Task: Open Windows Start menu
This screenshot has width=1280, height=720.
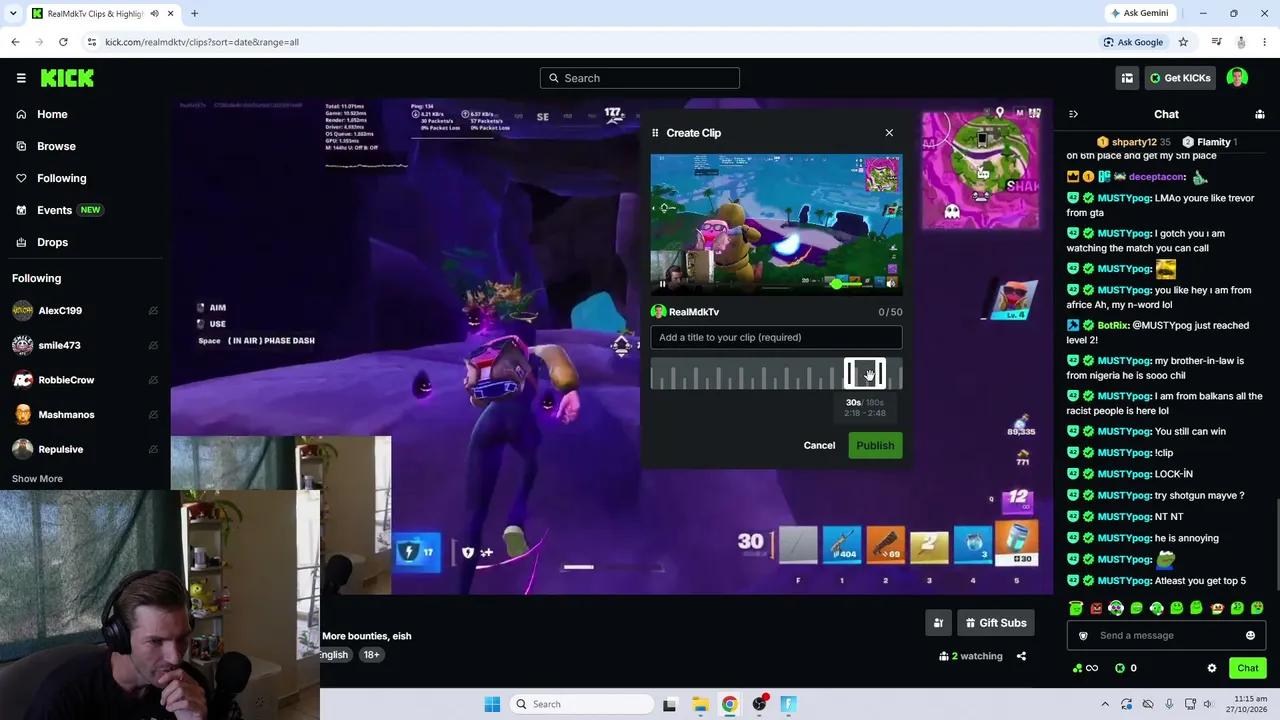Action: click(x=492, y=704)
